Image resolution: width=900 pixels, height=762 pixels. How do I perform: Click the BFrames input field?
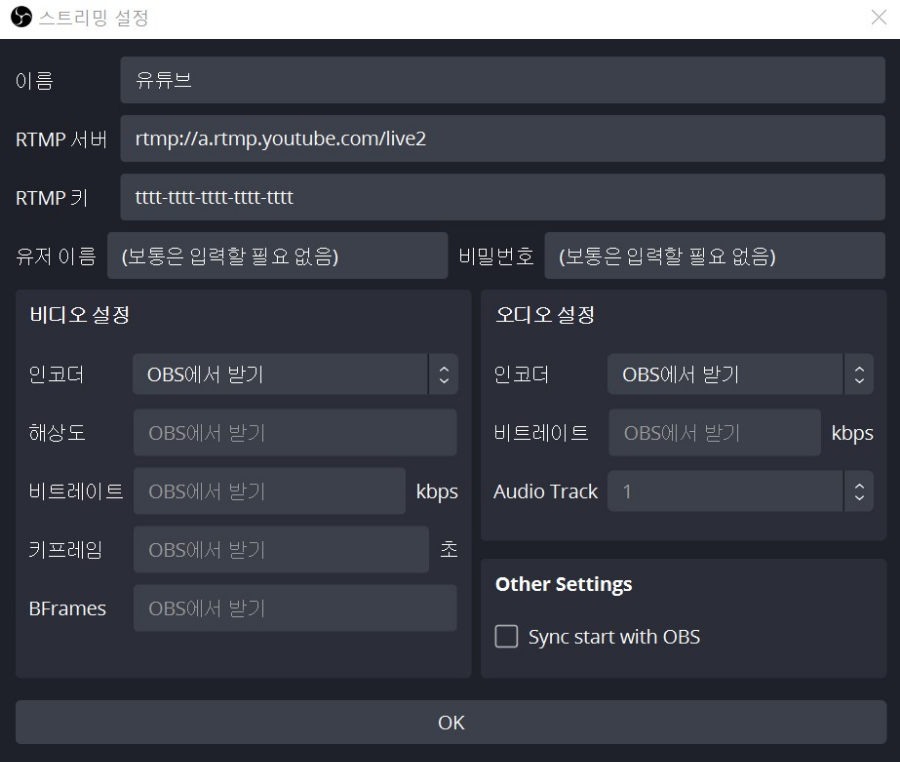pyautogui.click(x=295, y=608)
